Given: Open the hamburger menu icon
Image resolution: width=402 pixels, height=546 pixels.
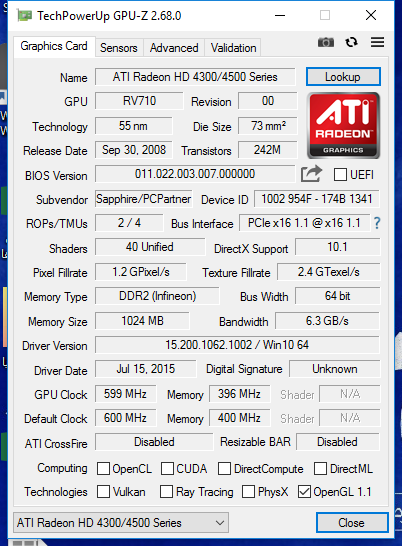Looking at the screenshot, I should point(377,42).
